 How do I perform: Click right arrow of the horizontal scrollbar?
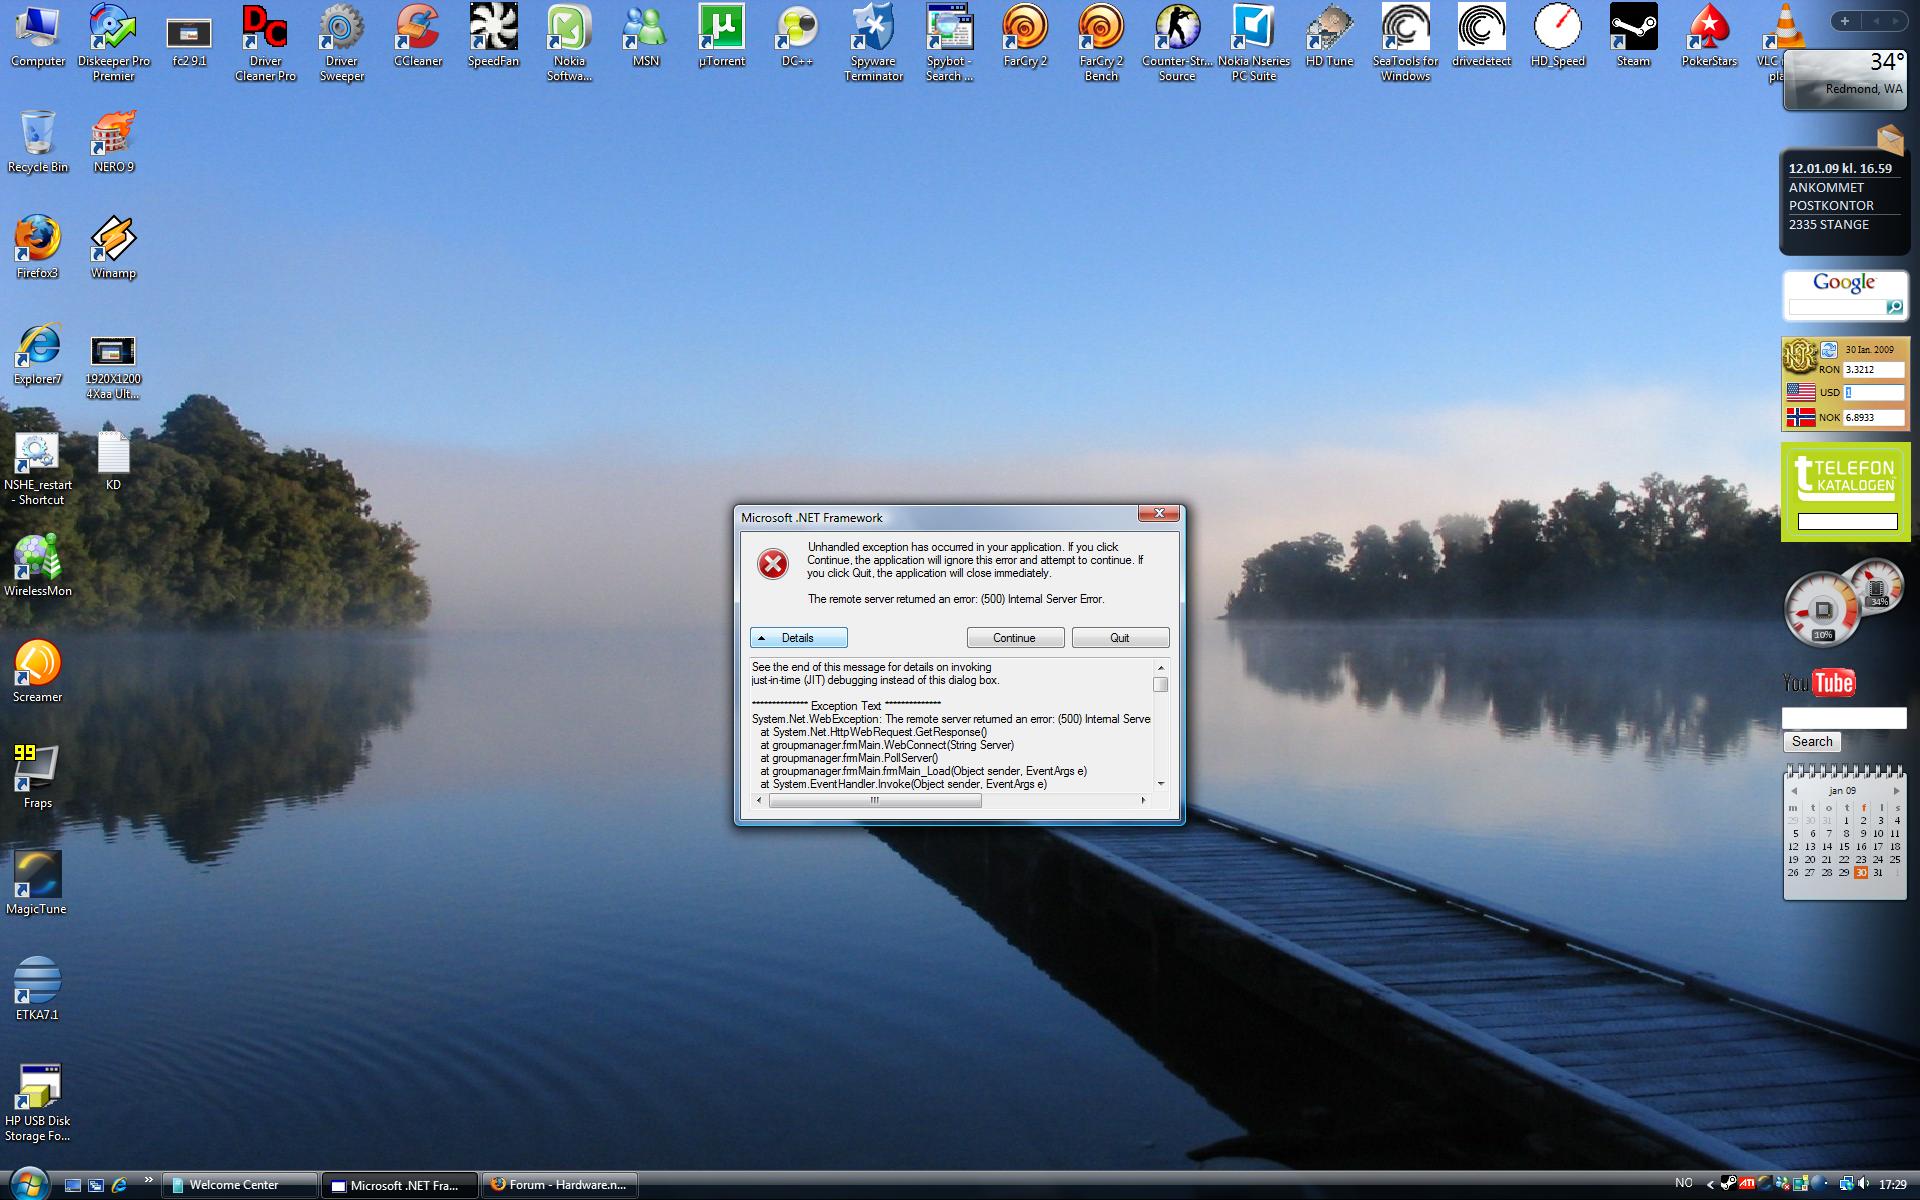pyautogui.click(x=1144, y=800)
